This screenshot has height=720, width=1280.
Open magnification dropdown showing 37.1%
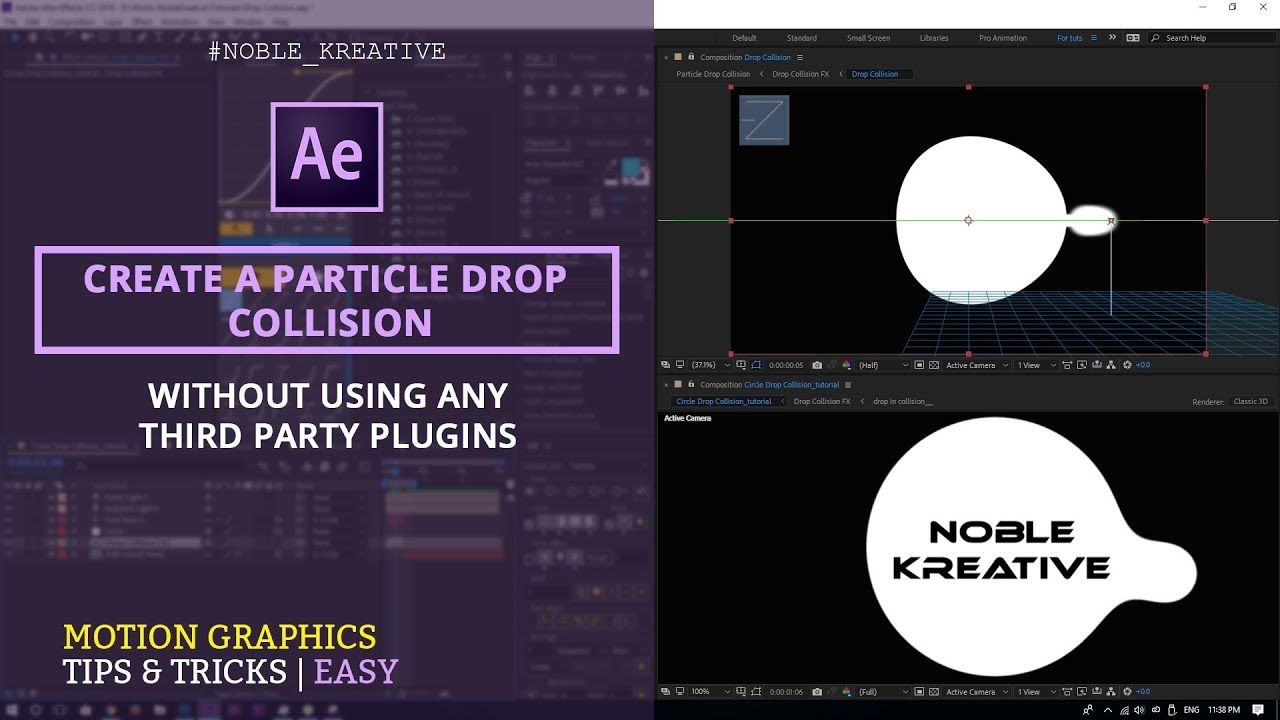pyautogui.click(x=710, y=365)
